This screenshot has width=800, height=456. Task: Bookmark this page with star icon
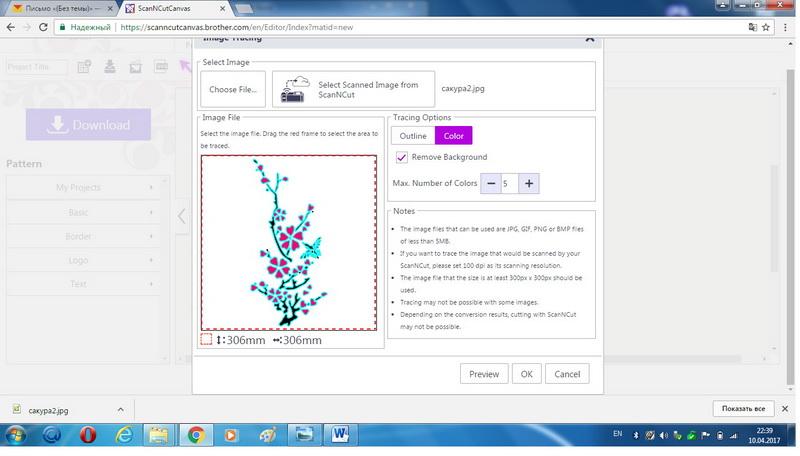coord(766,27)
